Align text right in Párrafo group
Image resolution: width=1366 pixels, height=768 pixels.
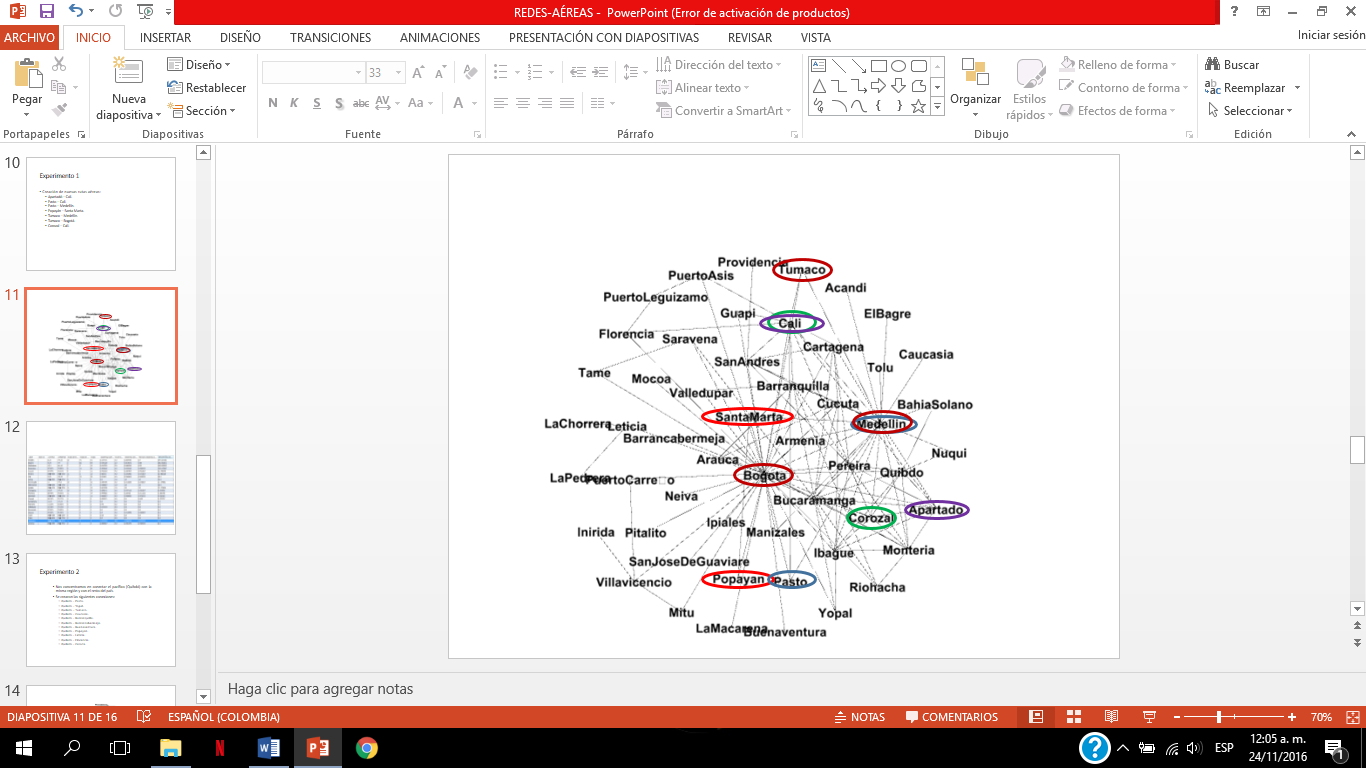tap(545, 103)
